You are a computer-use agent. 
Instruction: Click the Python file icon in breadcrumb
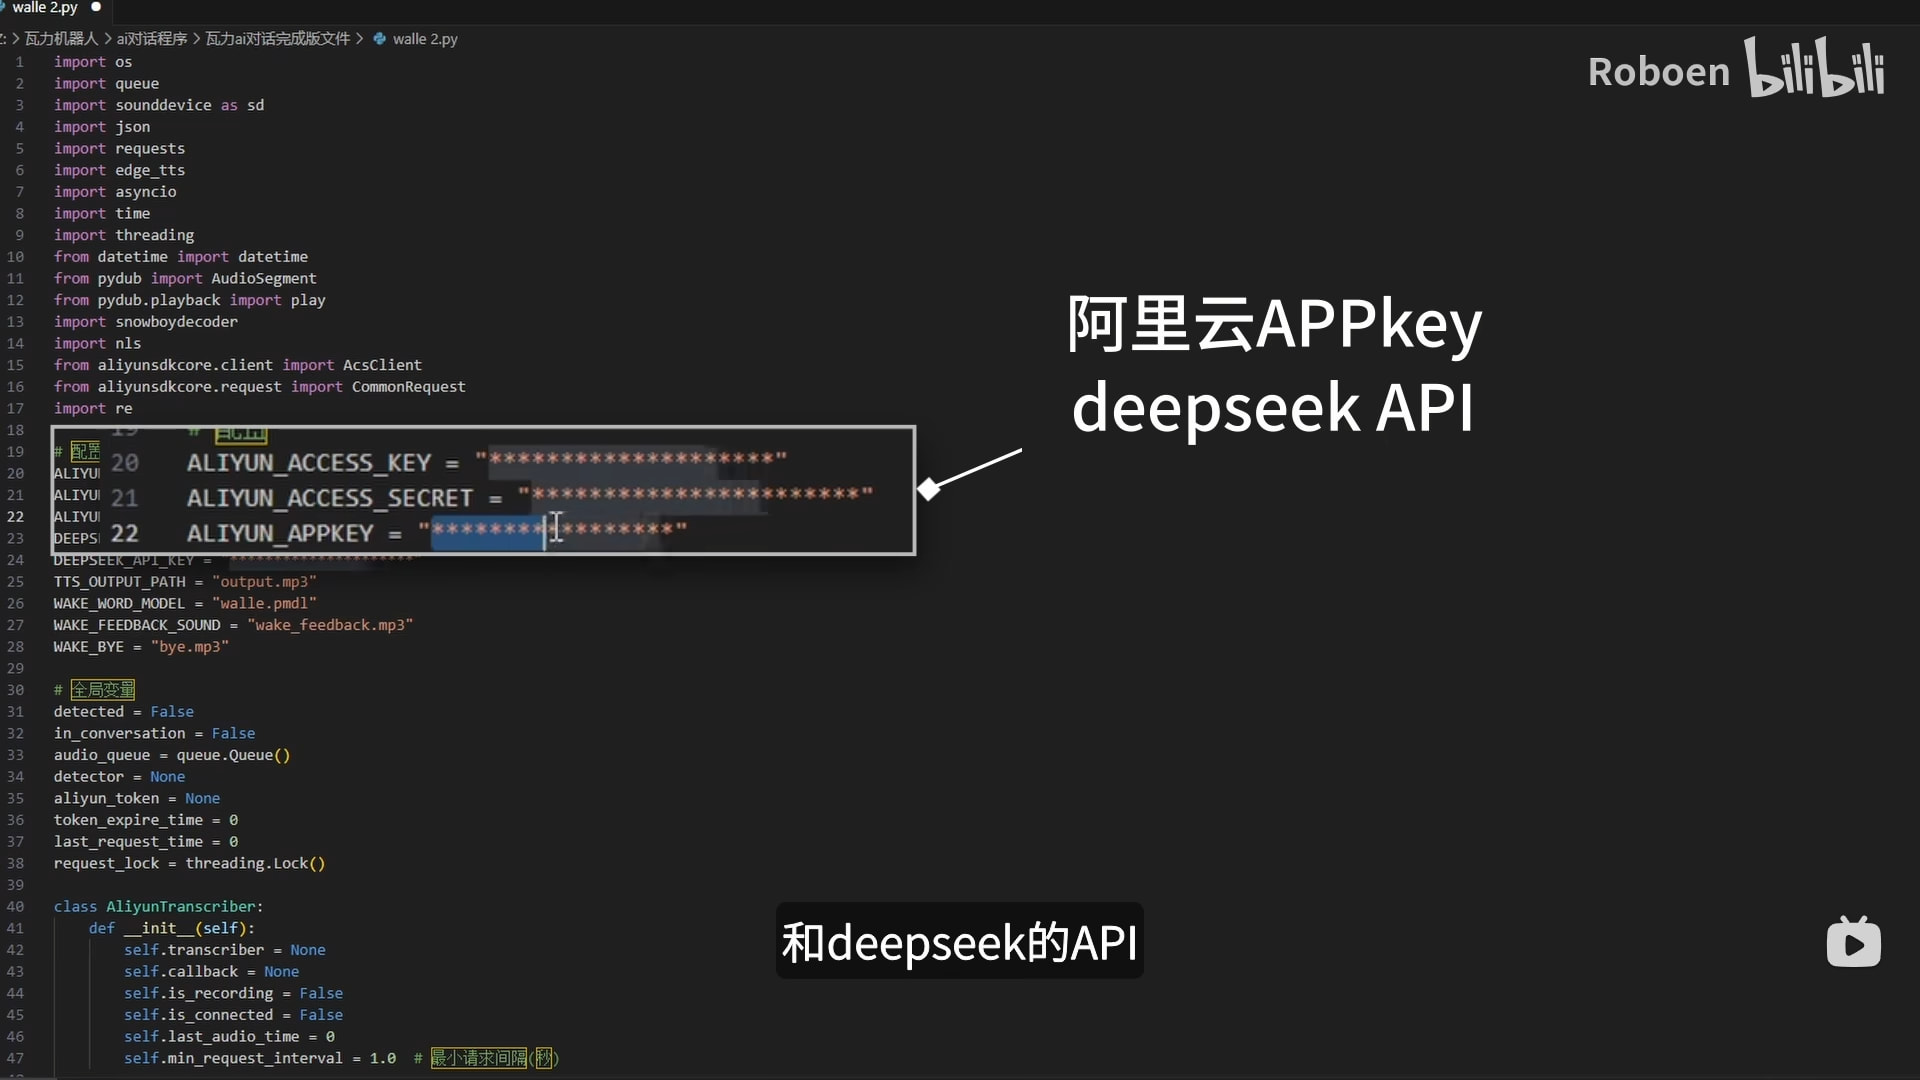pos(380,39)
